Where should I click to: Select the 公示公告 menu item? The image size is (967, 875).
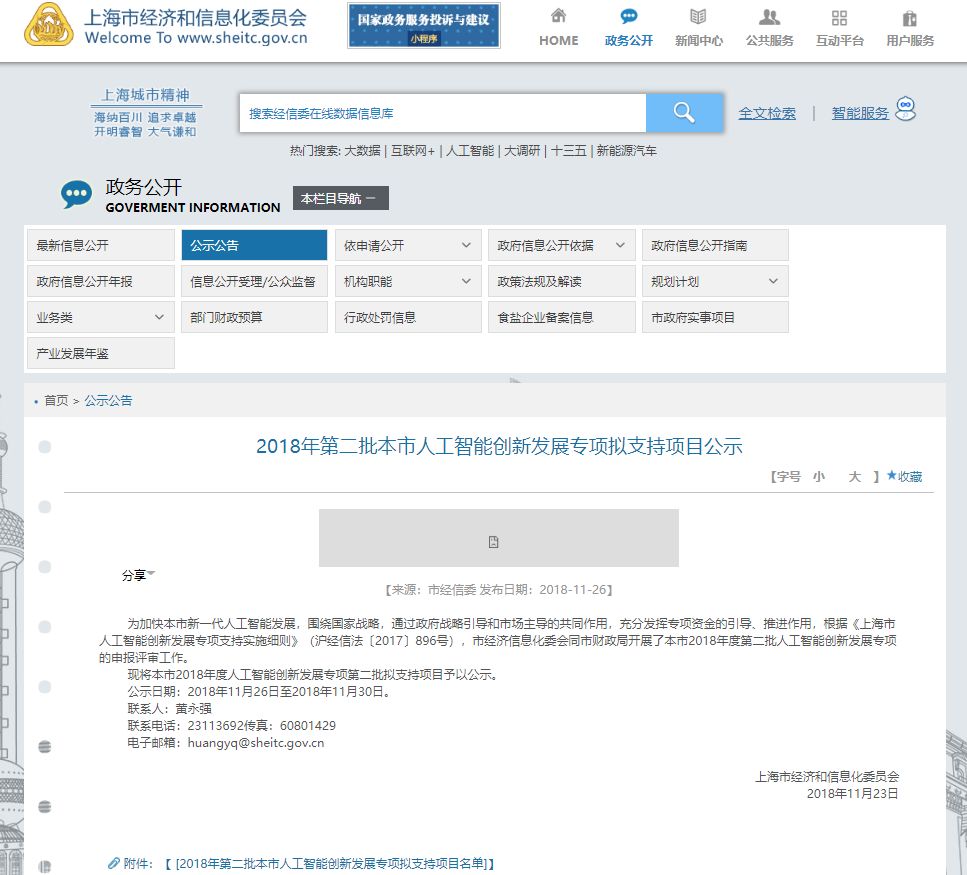[x=254, y=245]
